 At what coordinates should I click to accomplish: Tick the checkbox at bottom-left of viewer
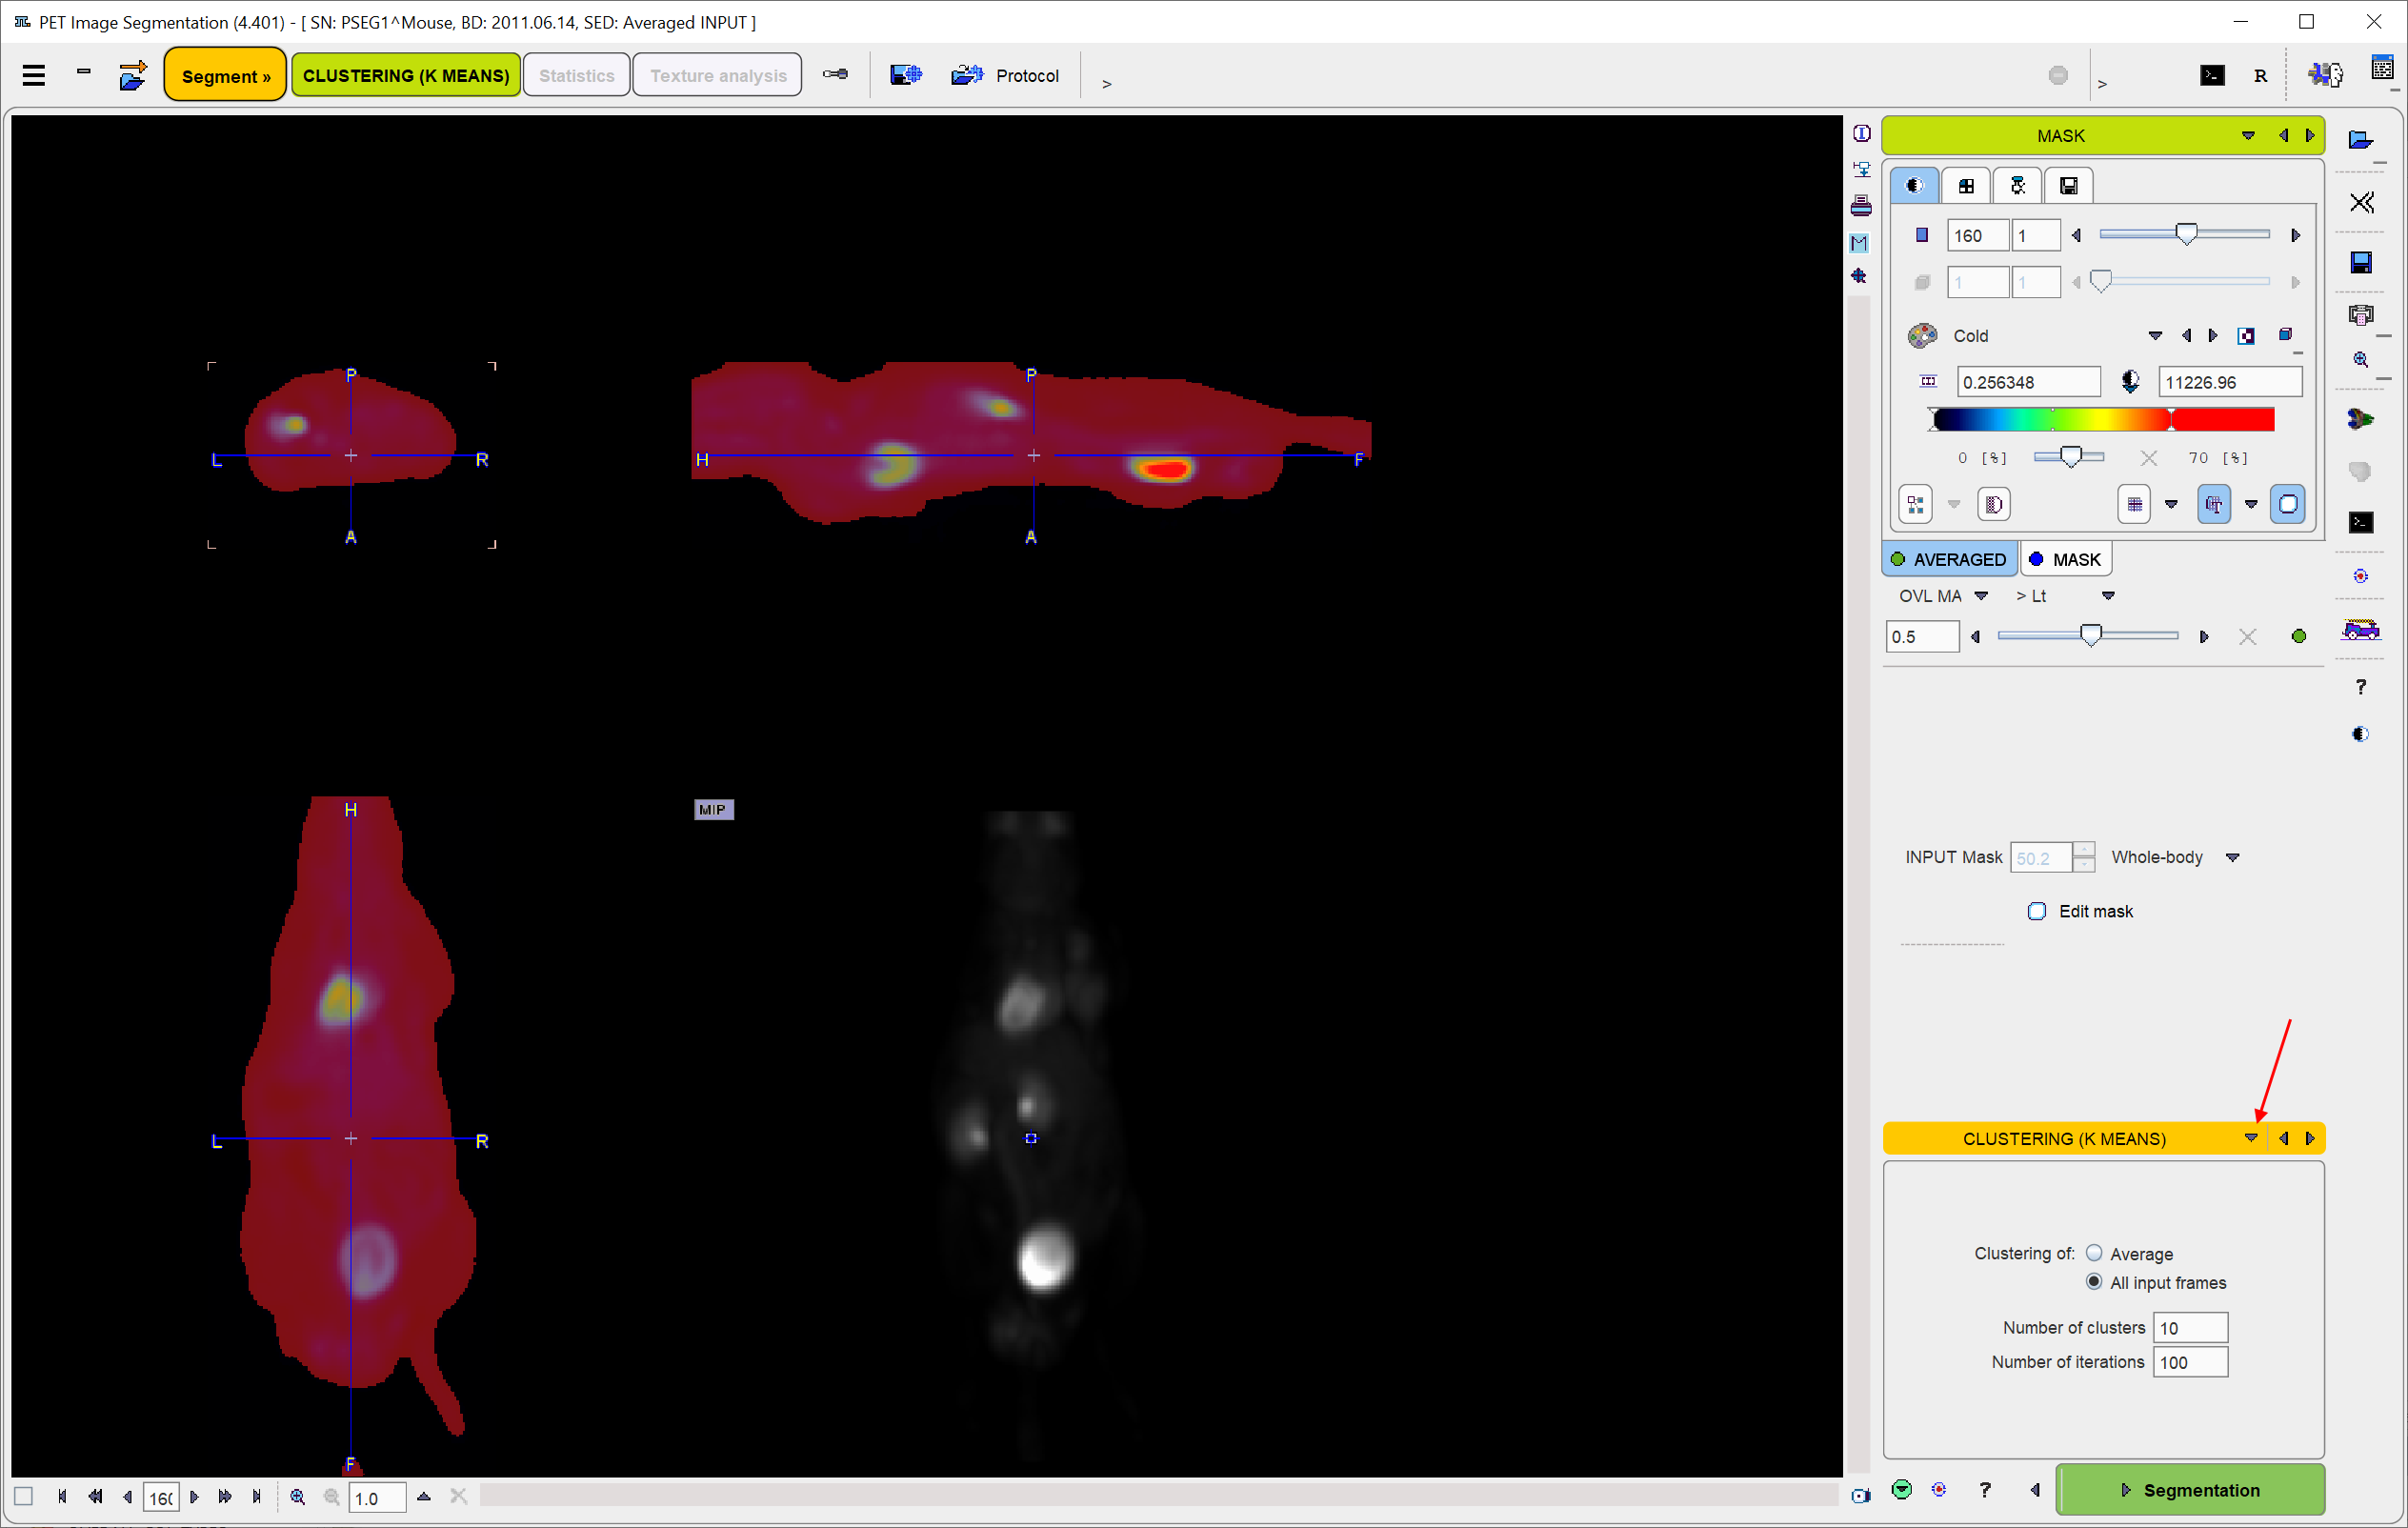pos(23,1497)
